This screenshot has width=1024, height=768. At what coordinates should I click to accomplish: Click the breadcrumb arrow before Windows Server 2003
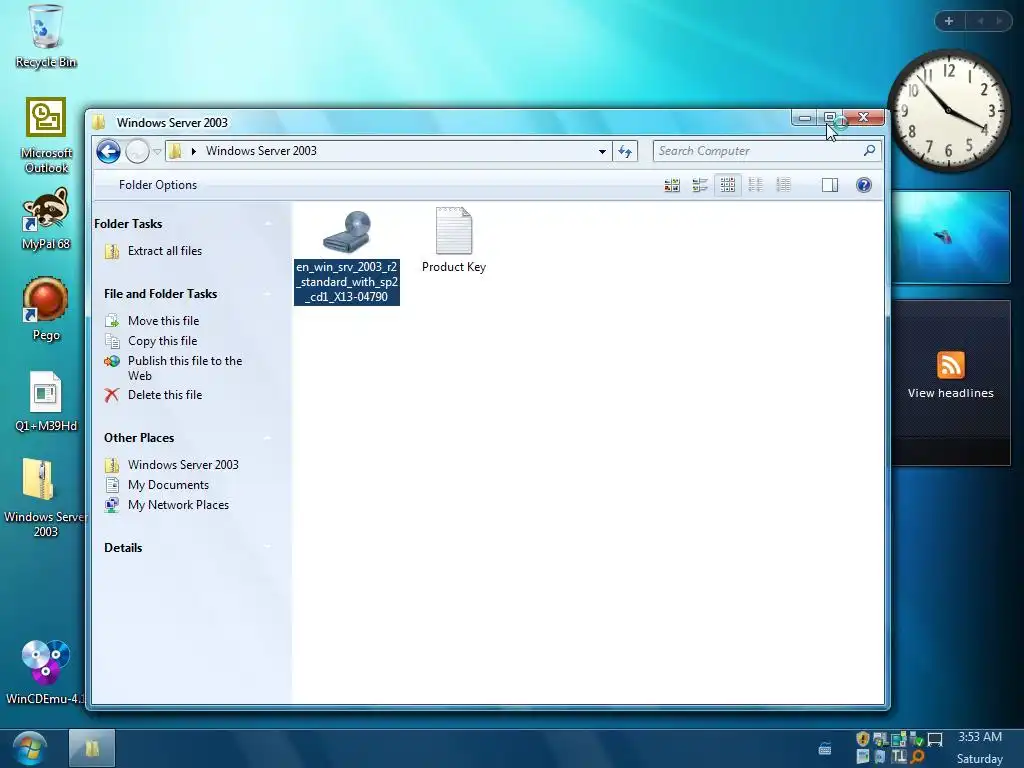coord(194,152)
